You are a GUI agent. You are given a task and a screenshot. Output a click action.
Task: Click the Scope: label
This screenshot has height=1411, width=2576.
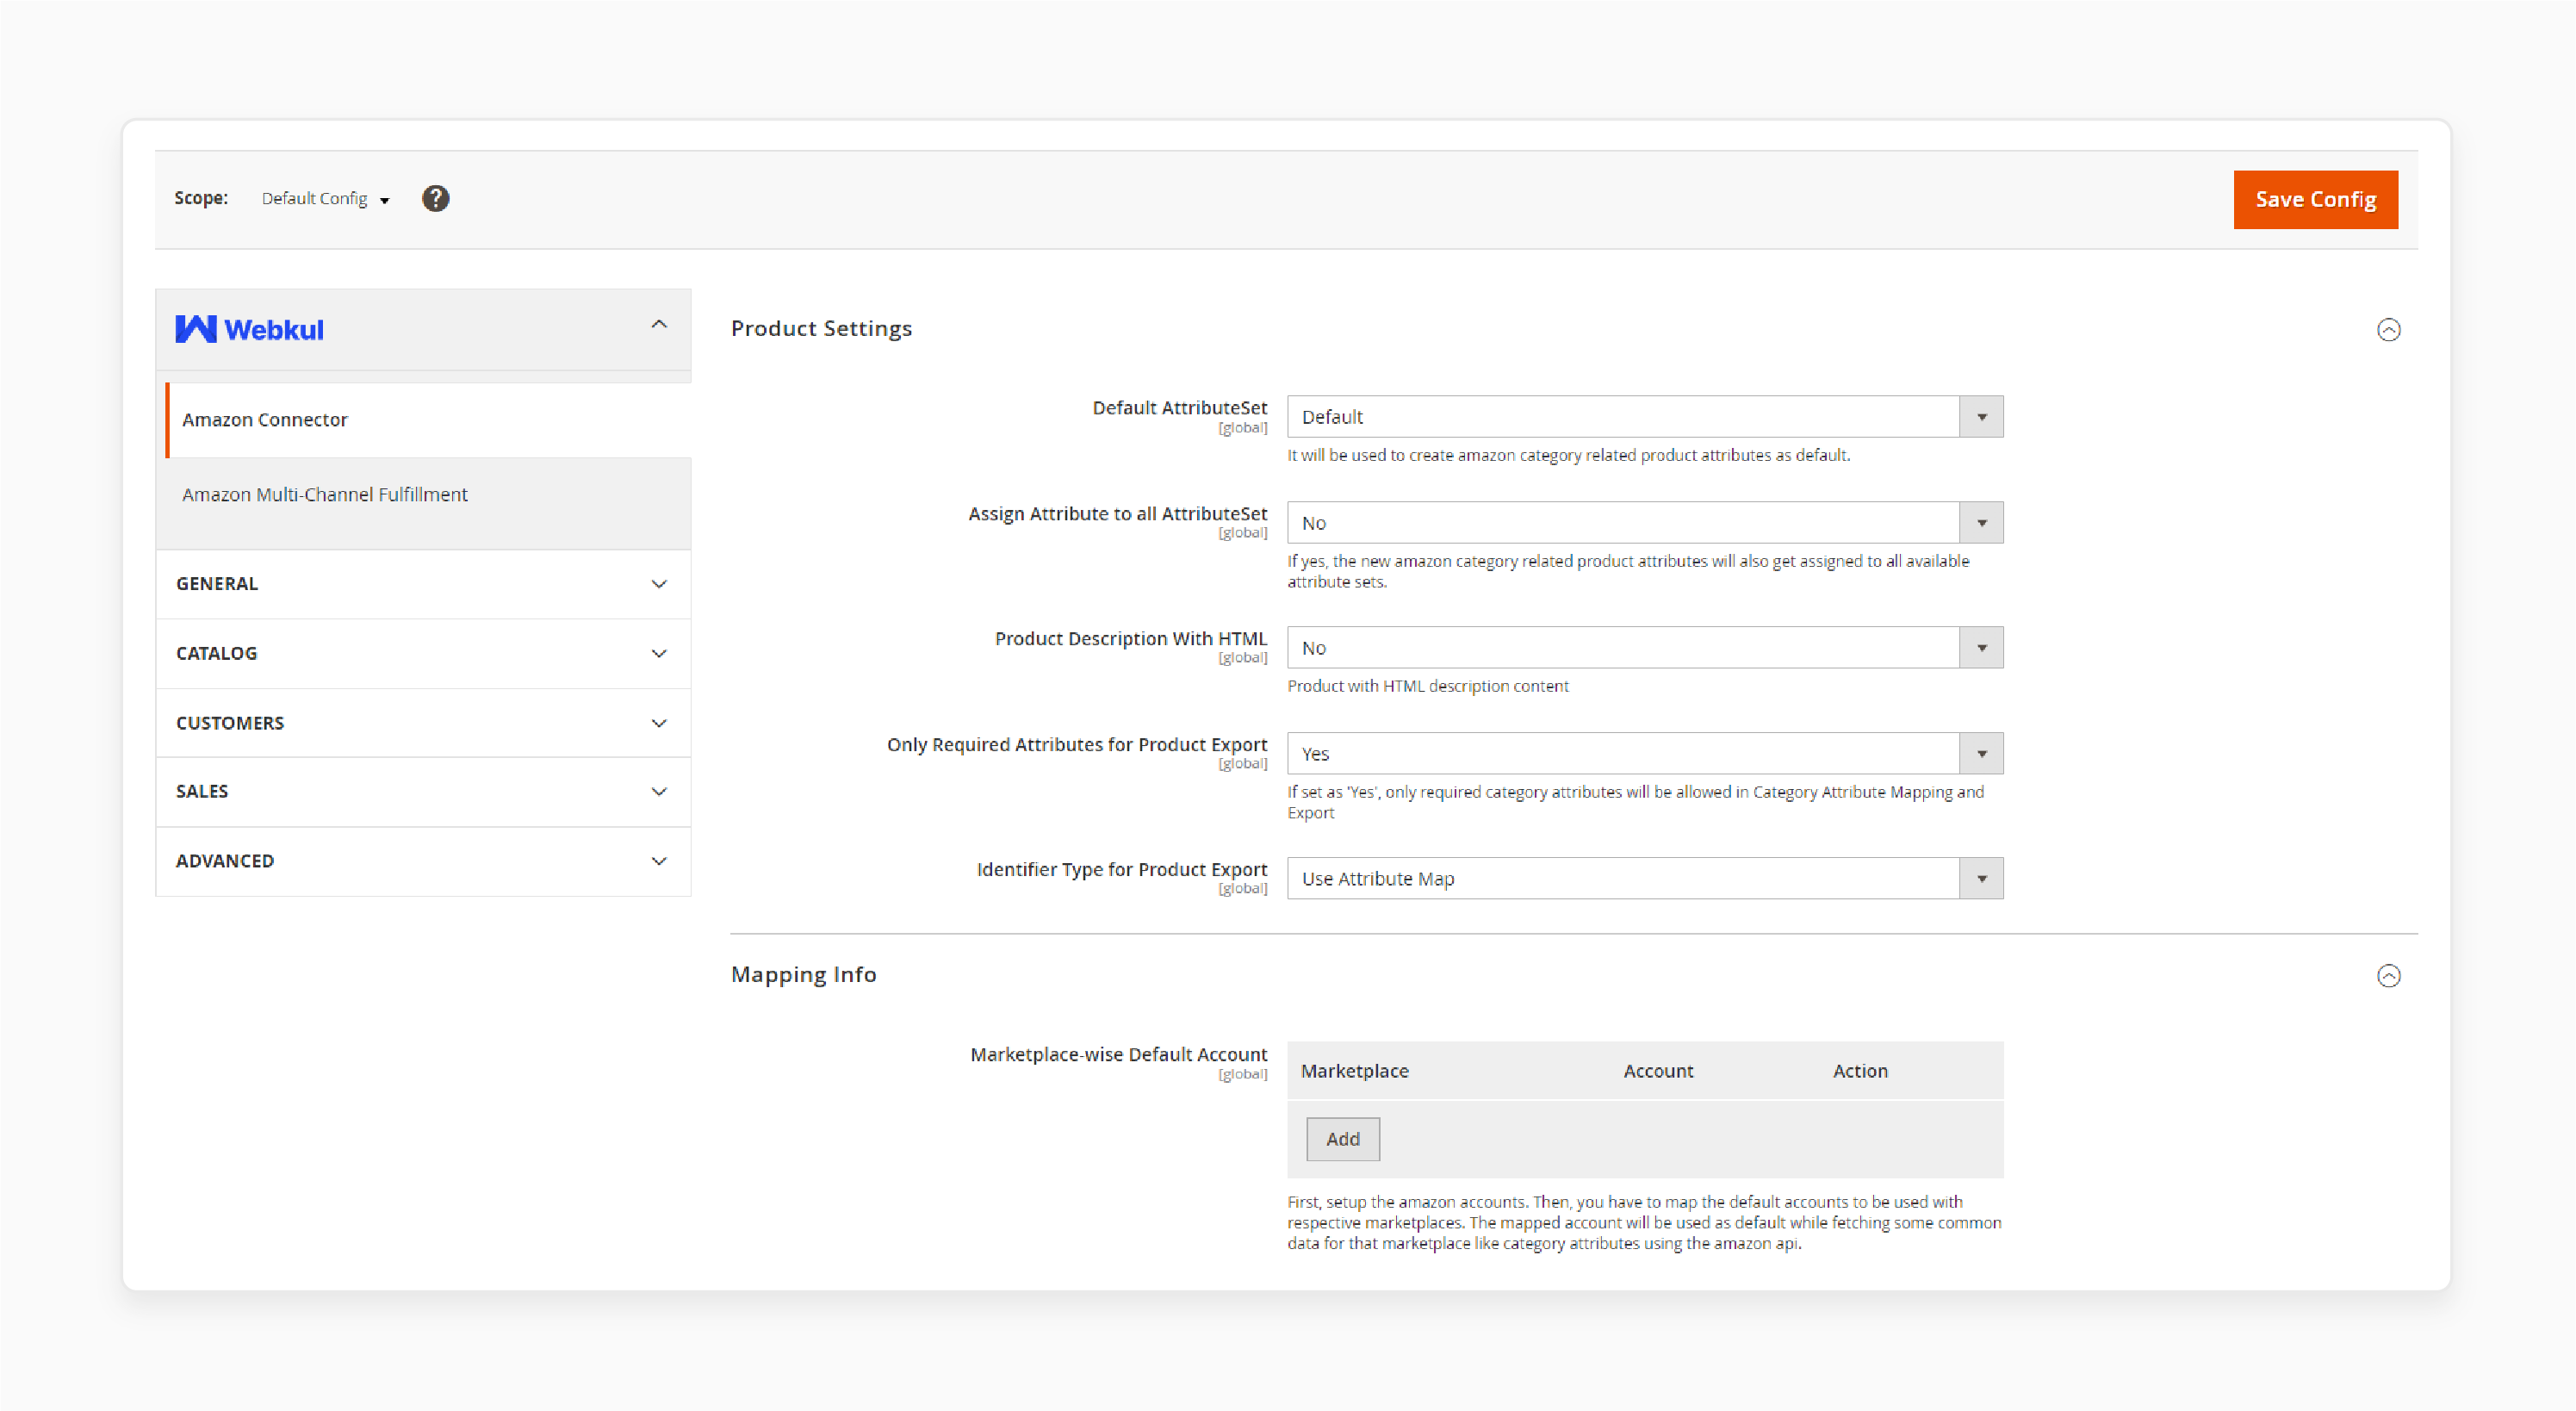click(201, 198)
